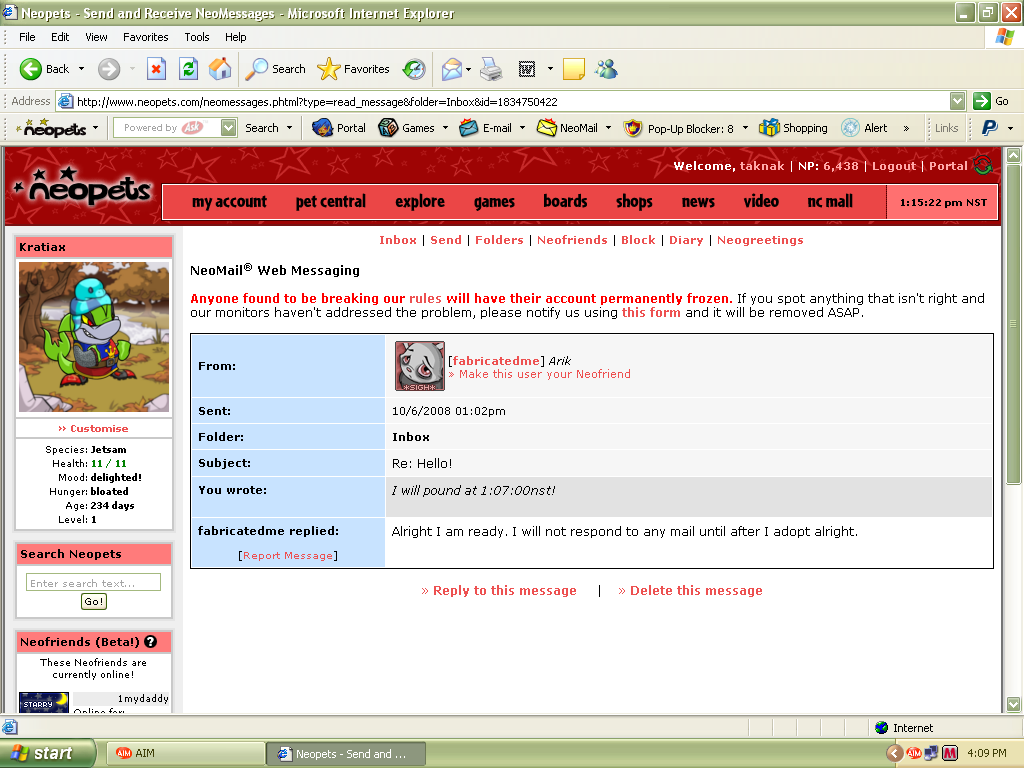Click the Shopping gift toolbar button
The image size is (1024, 768).
793,128
